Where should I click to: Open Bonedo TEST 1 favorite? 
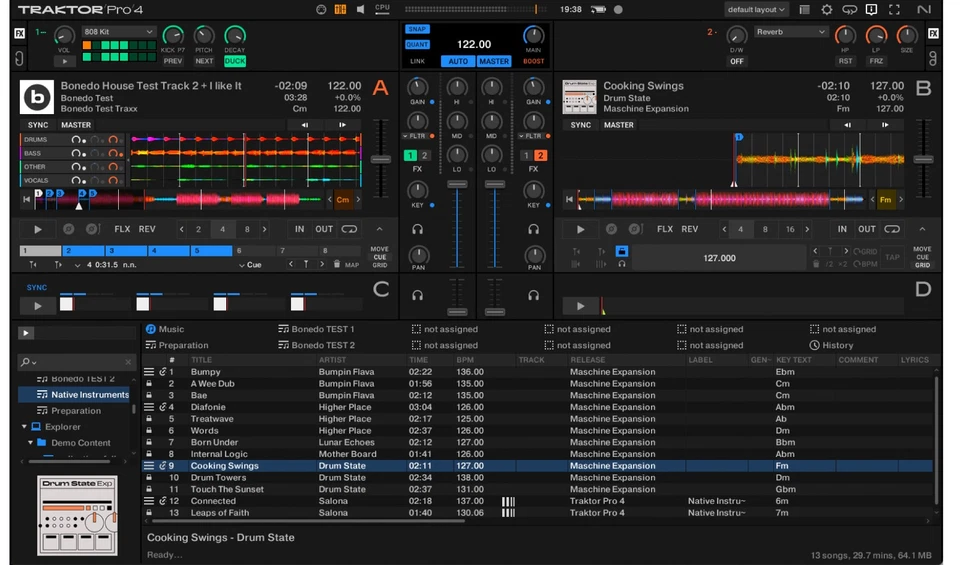(317, 329)
